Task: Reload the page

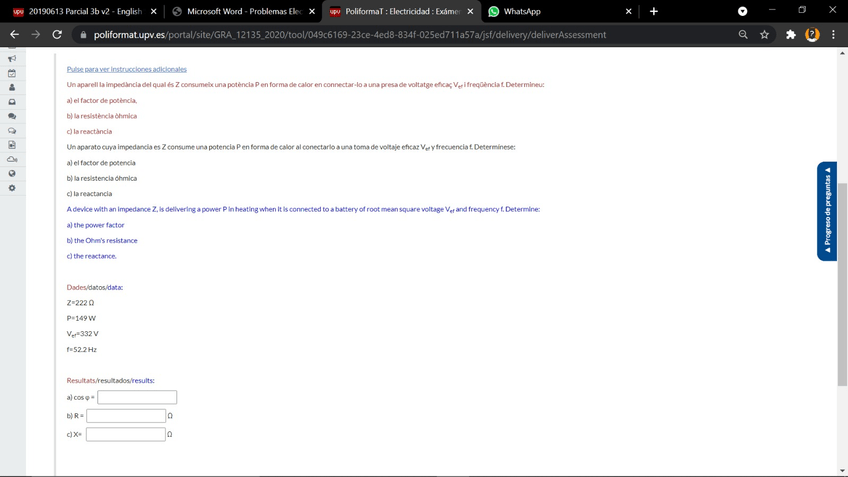Action: [x=57, y=35]
